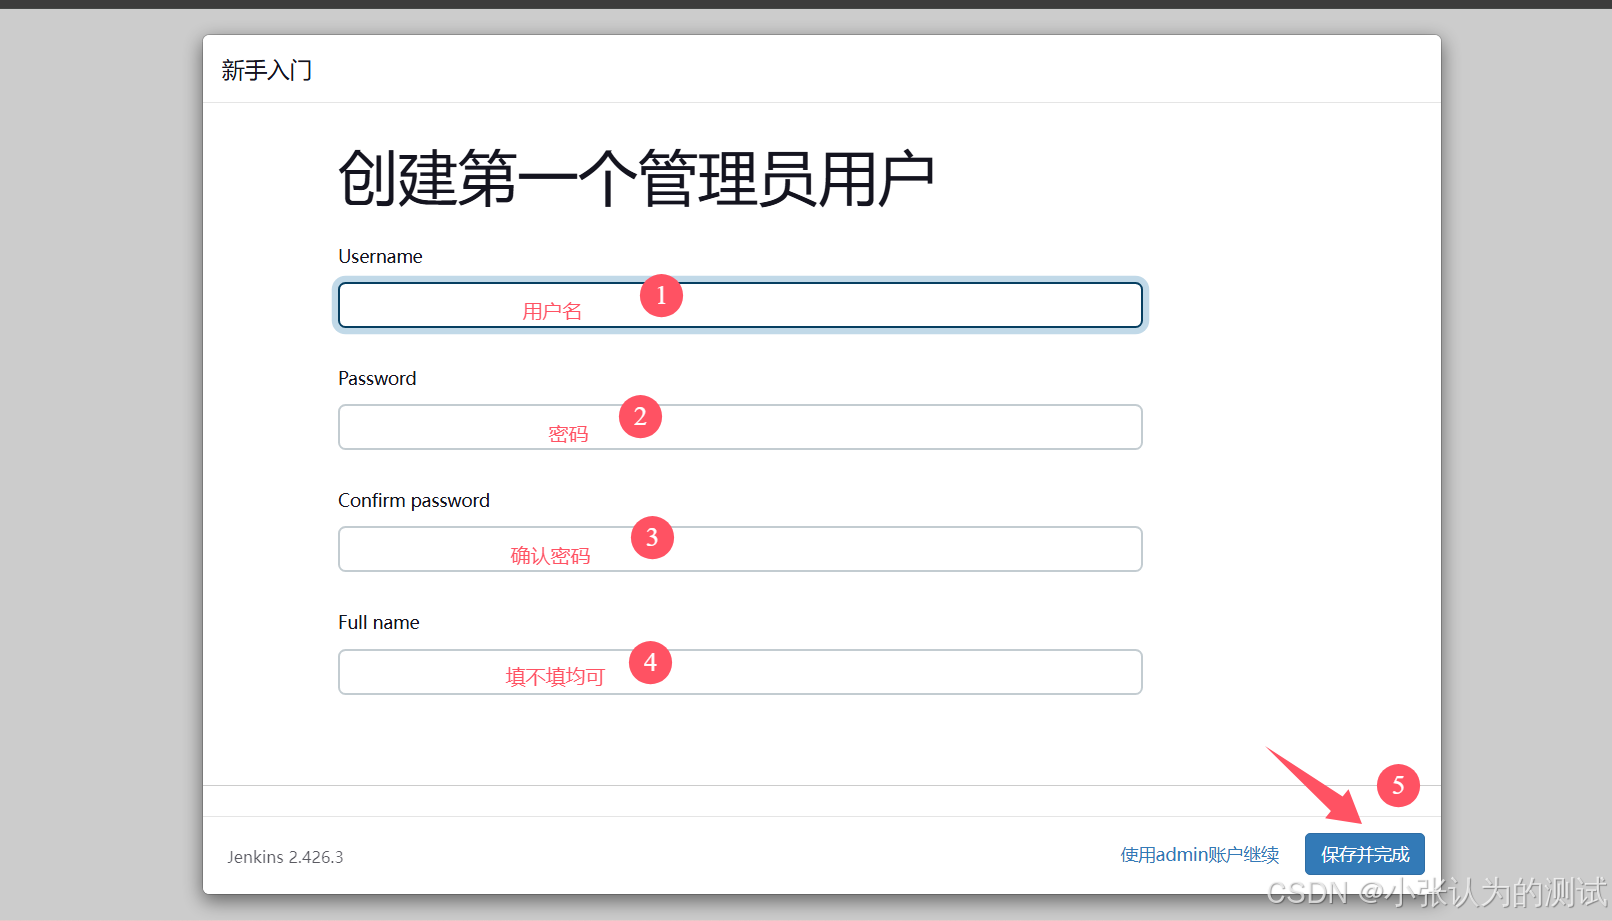Click the 创建第一个管理员用户 heading

pos(636,179)
